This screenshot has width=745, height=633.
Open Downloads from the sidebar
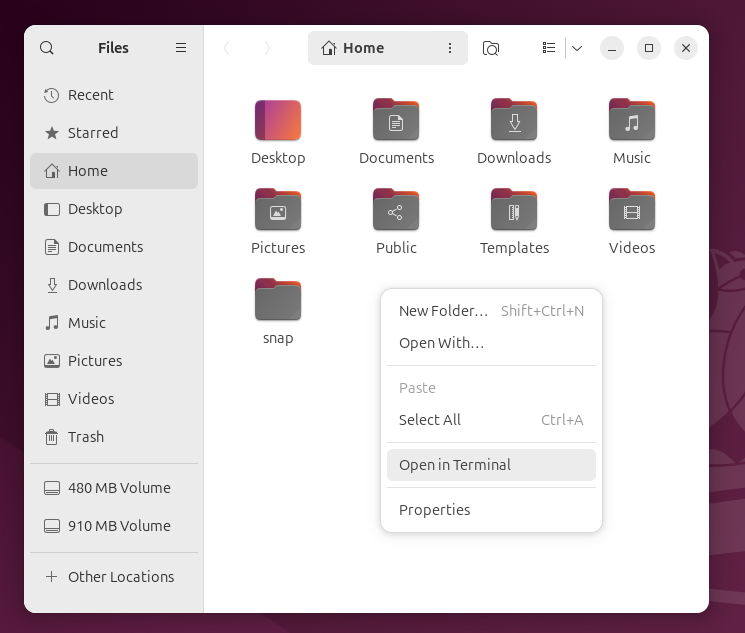[x=114, y=285]
